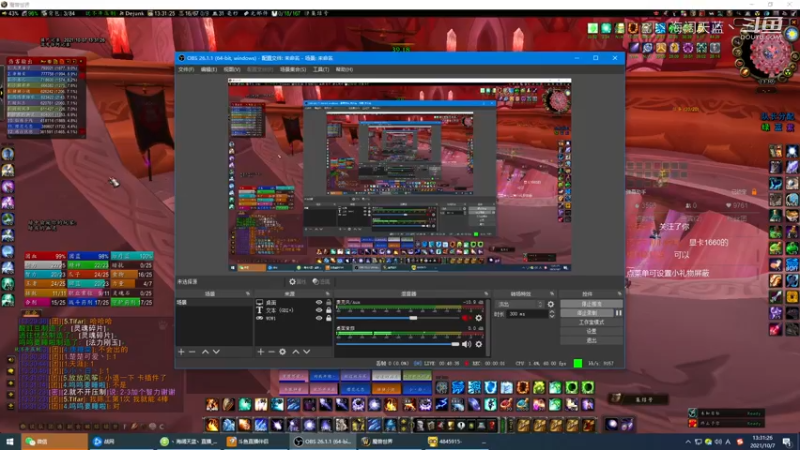The height and width of the screenshot is (450, 800).
Task: Toggle visibility of the 桌面 source
Action: click(319, 303)
